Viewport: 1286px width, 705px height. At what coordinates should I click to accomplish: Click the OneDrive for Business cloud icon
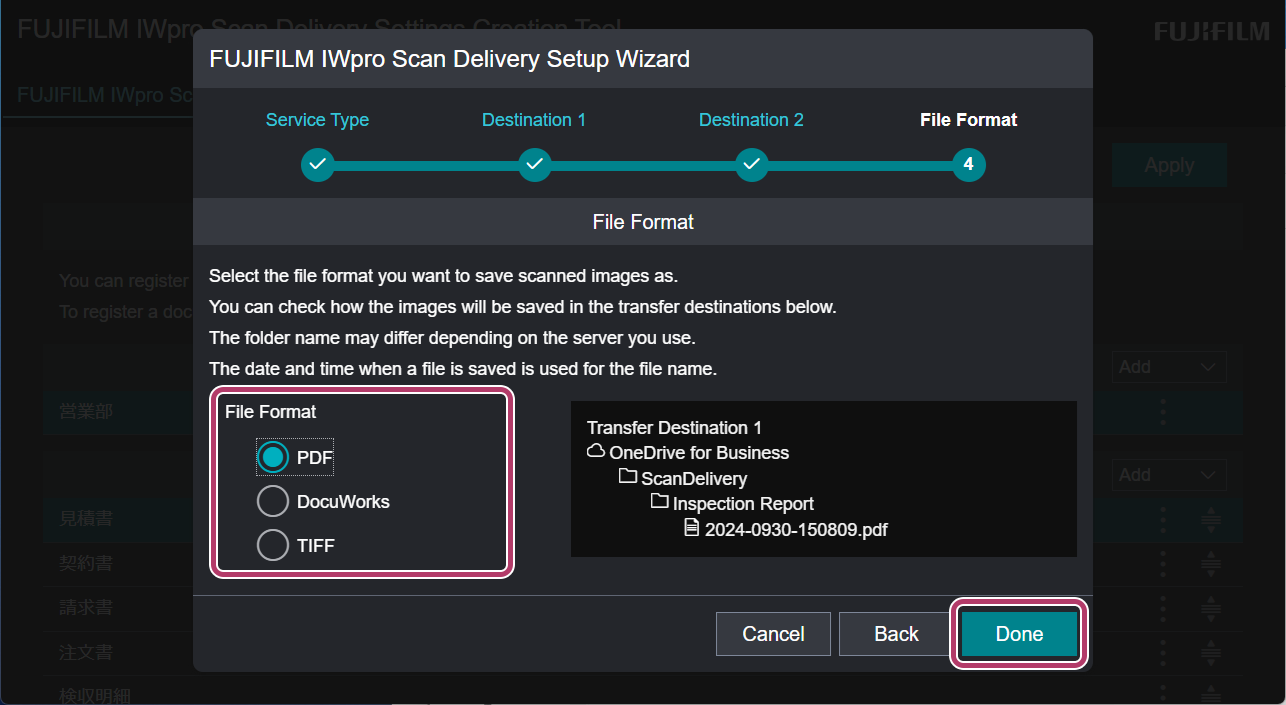tap(596, 452)
